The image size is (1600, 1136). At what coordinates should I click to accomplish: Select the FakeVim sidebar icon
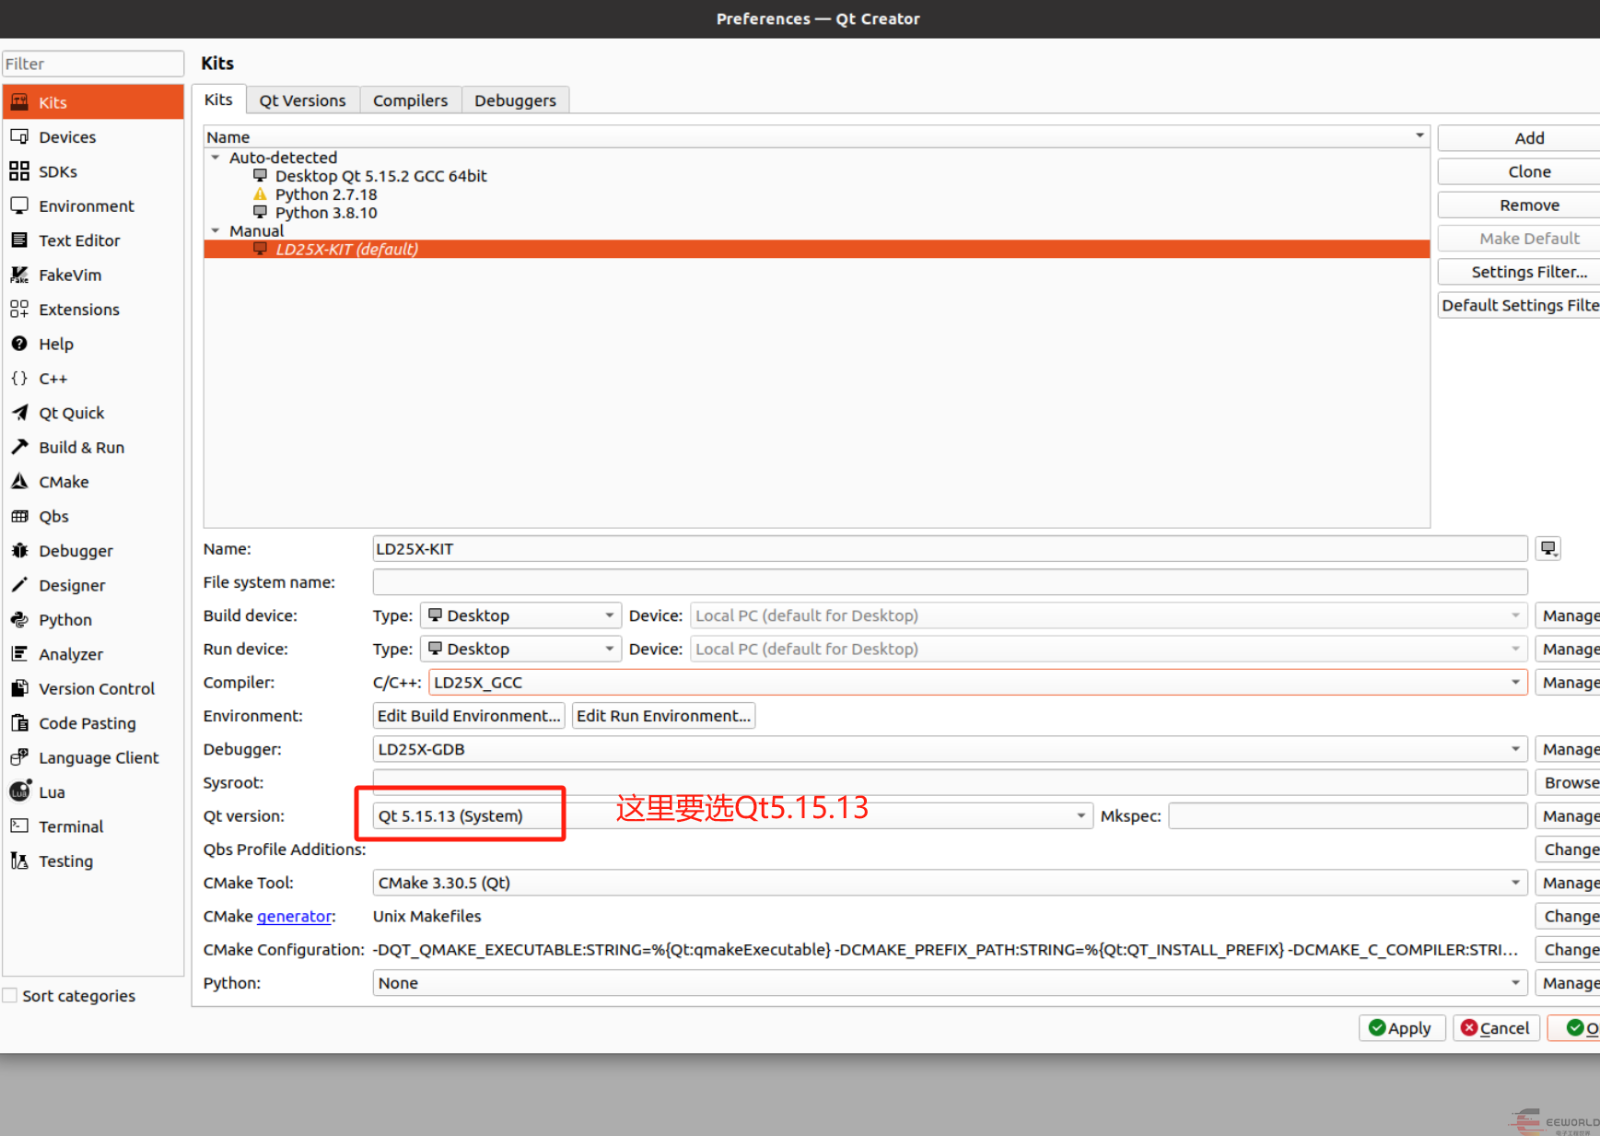(19, 275)
